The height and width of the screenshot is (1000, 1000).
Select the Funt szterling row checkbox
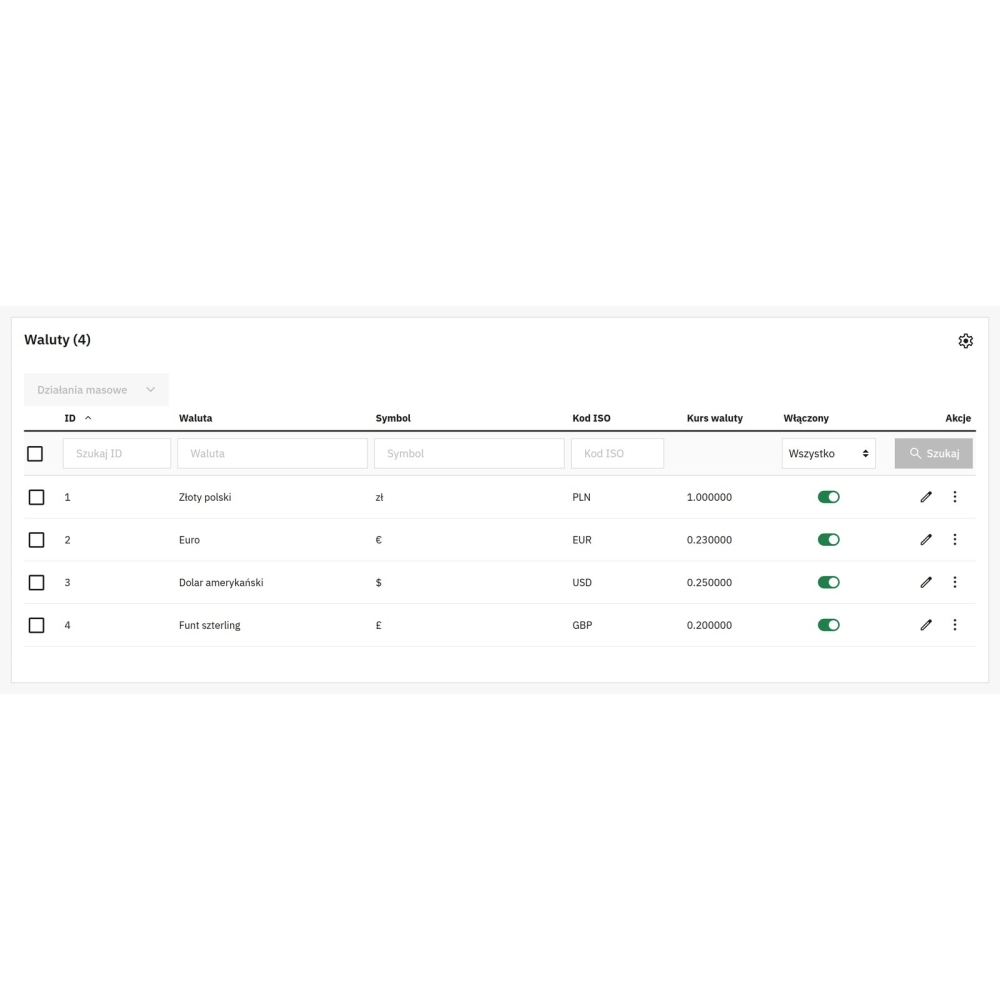36,625
